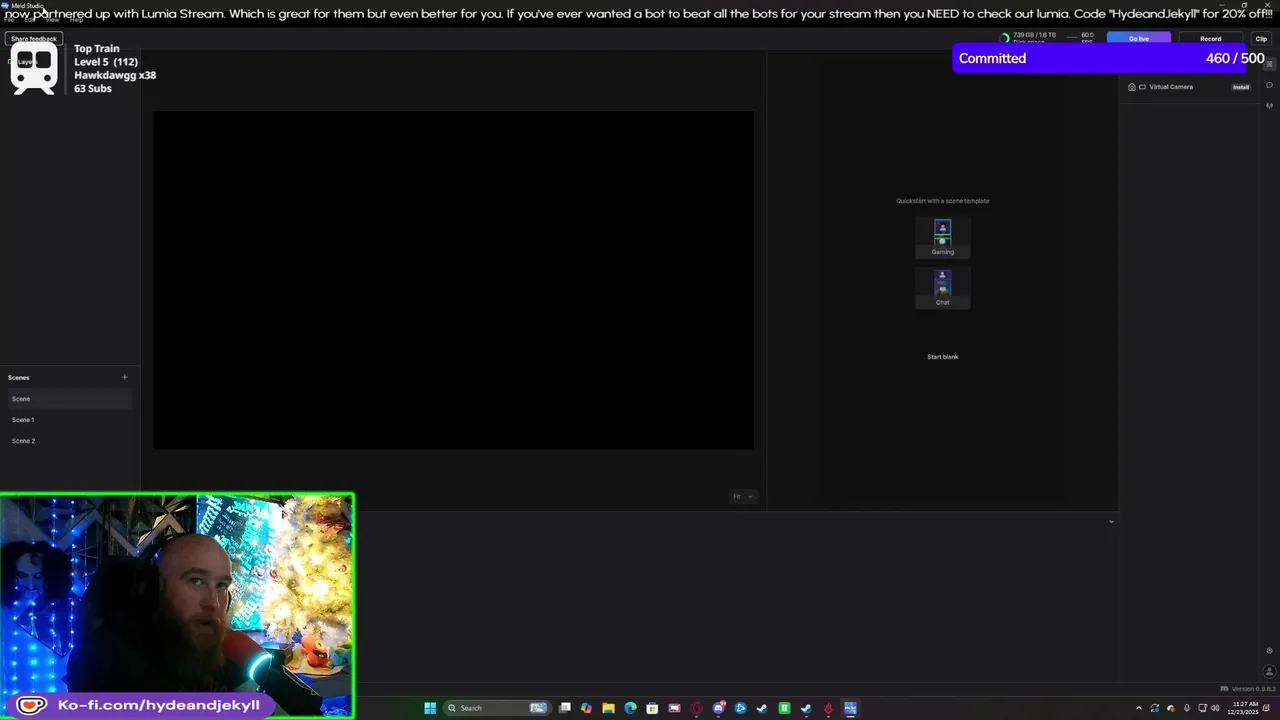
Task: Click the taskbar Search box
Action: tap(497, 708)
